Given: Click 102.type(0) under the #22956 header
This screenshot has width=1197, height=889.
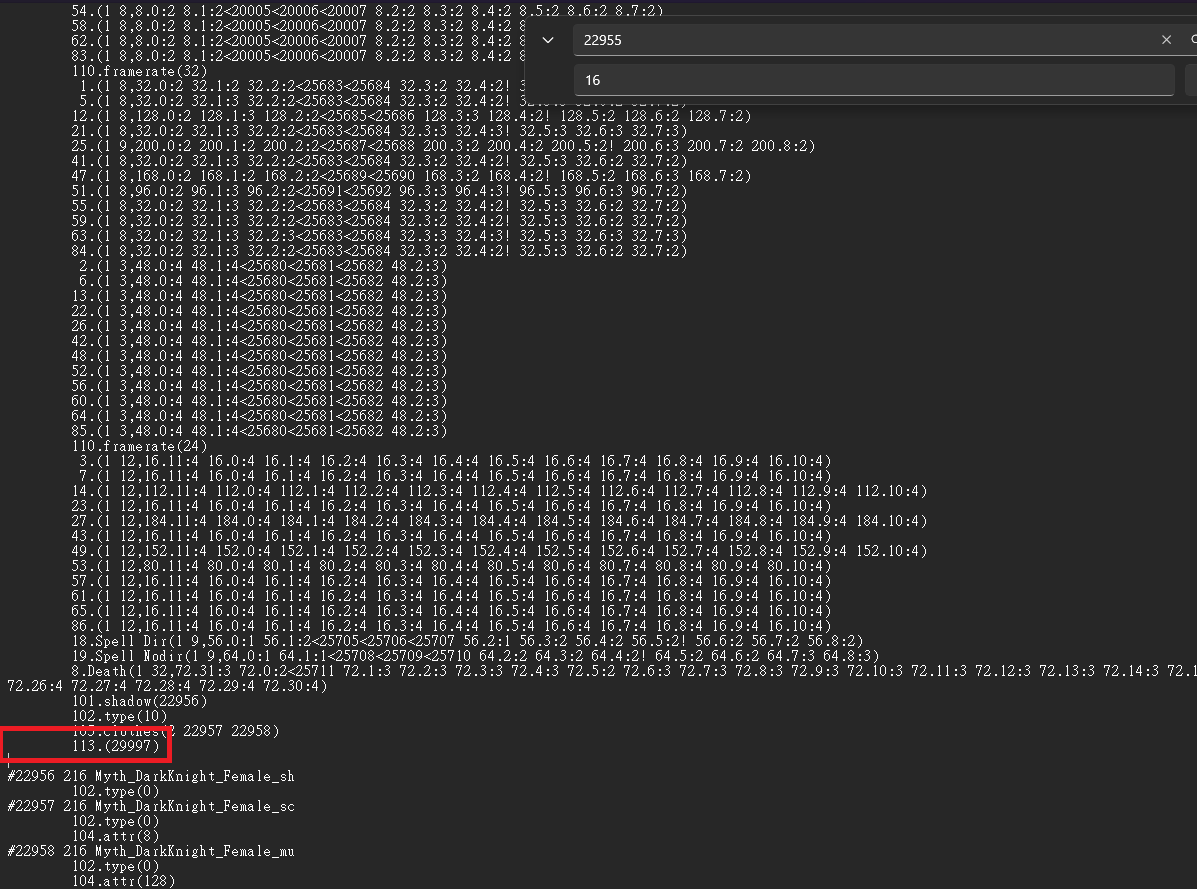Looking at the screenshot, I should (116, 791).
